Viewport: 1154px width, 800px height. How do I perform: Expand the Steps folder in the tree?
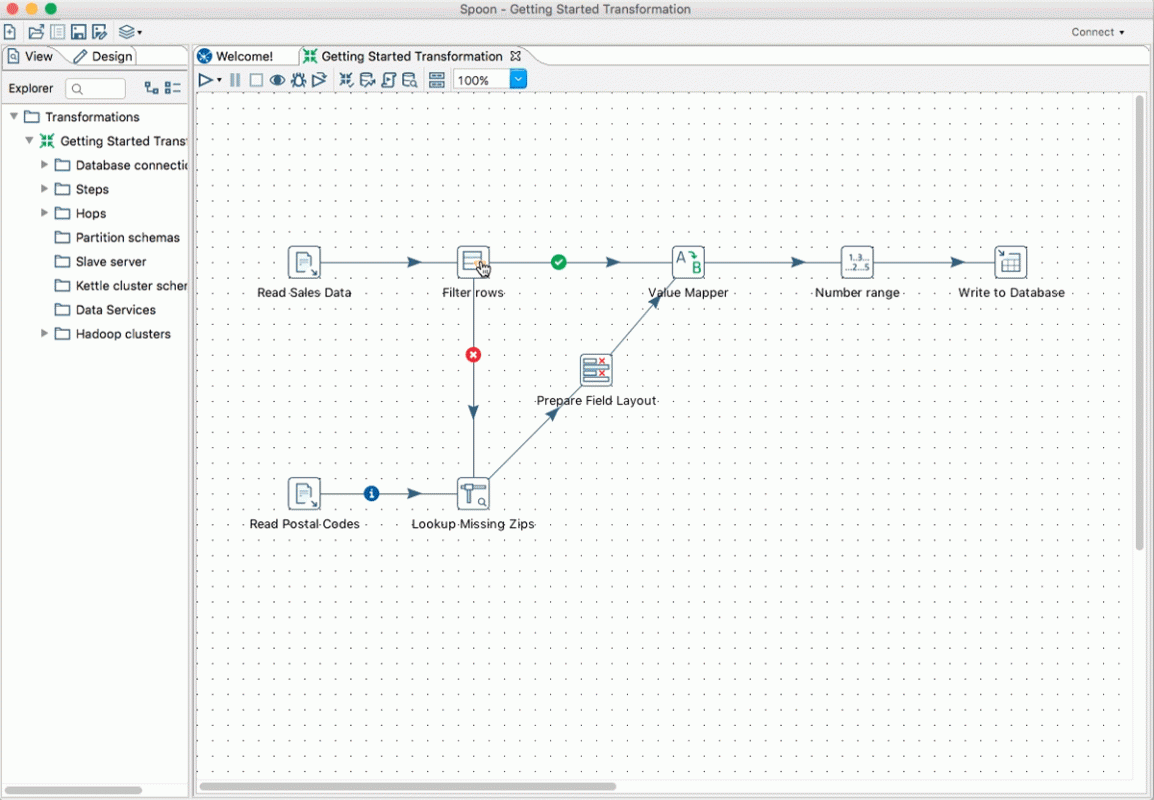44,189
